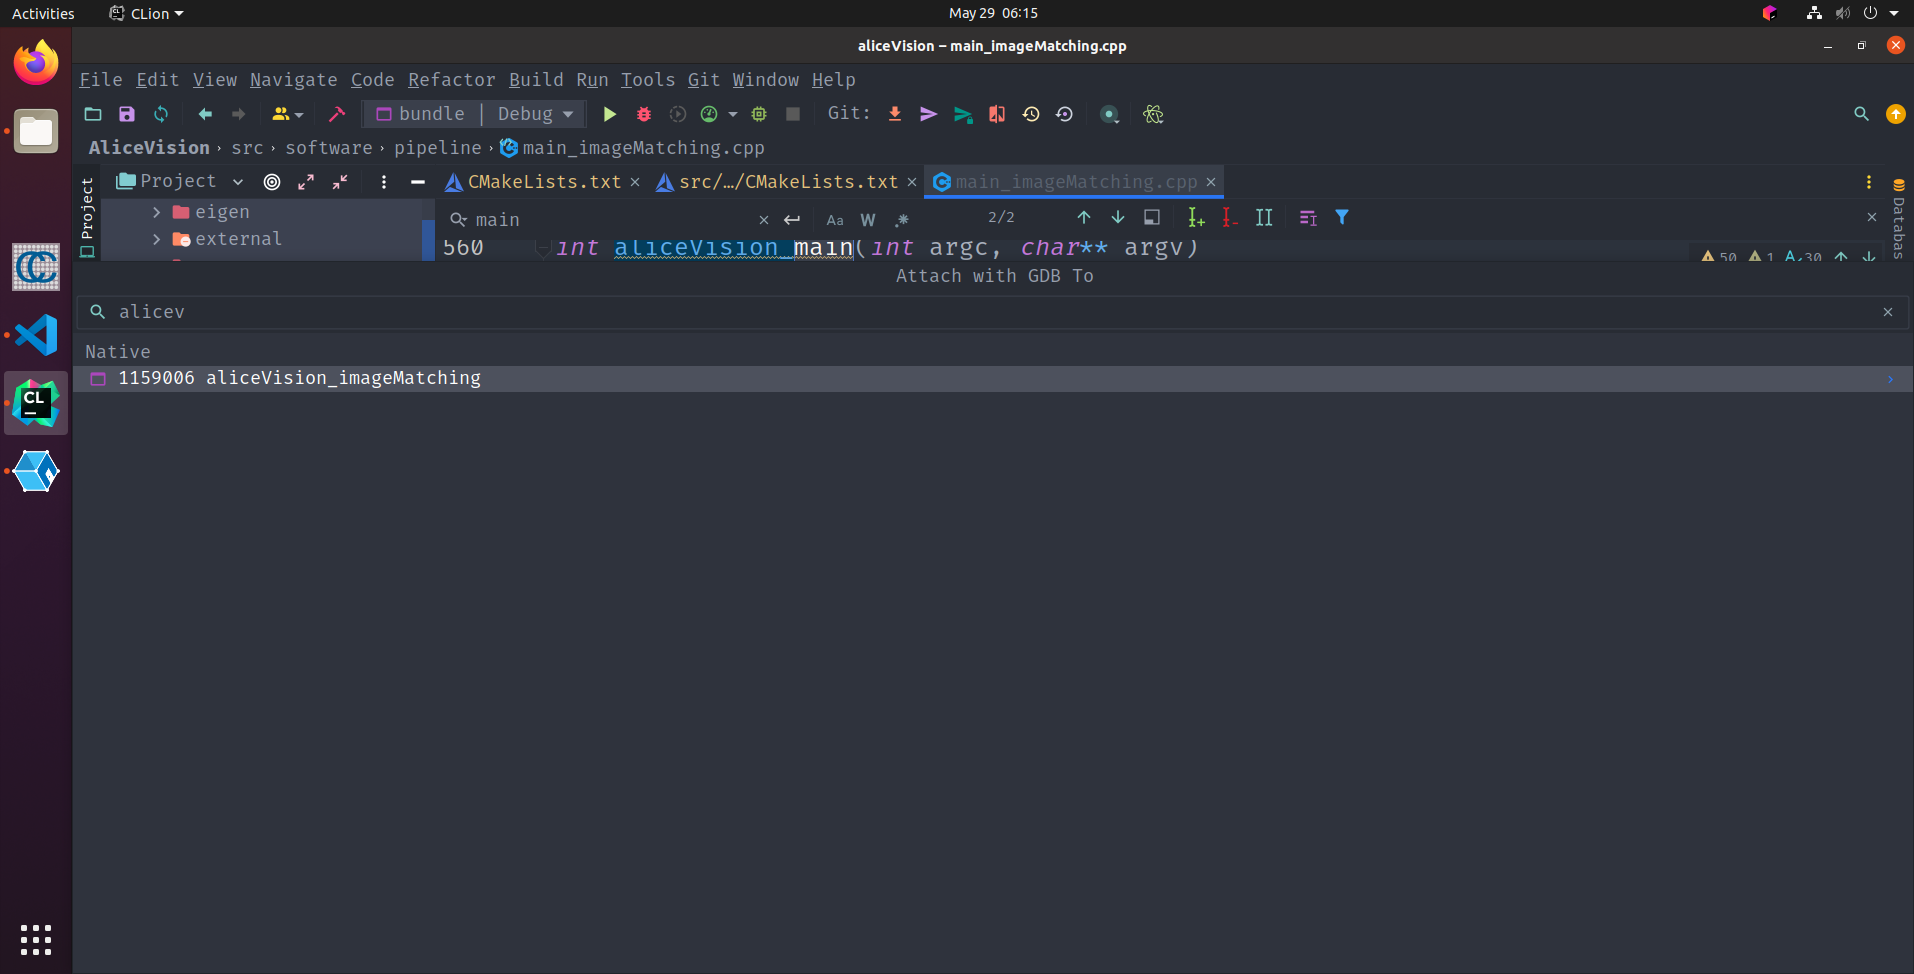Click the Git Push green arrow icon
The height and width of the screenshot is (974, 1914).
[x=963, y=114]
